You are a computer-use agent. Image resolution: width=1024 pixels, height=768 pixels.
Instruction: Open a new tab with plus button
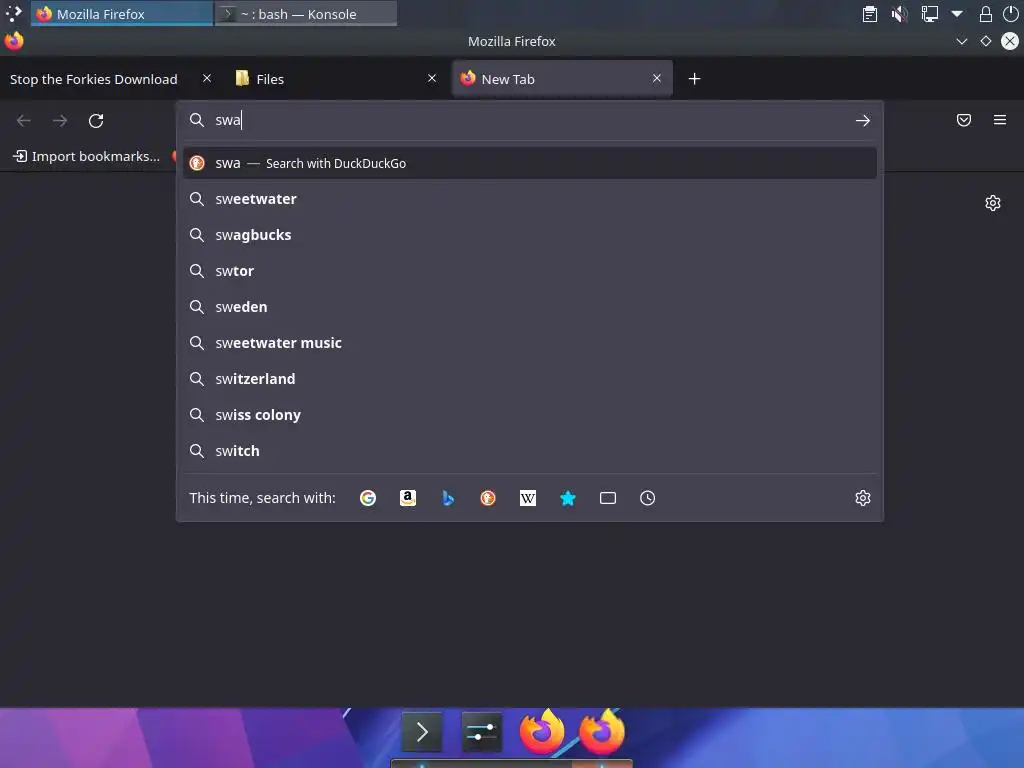[x=694, y=79]
